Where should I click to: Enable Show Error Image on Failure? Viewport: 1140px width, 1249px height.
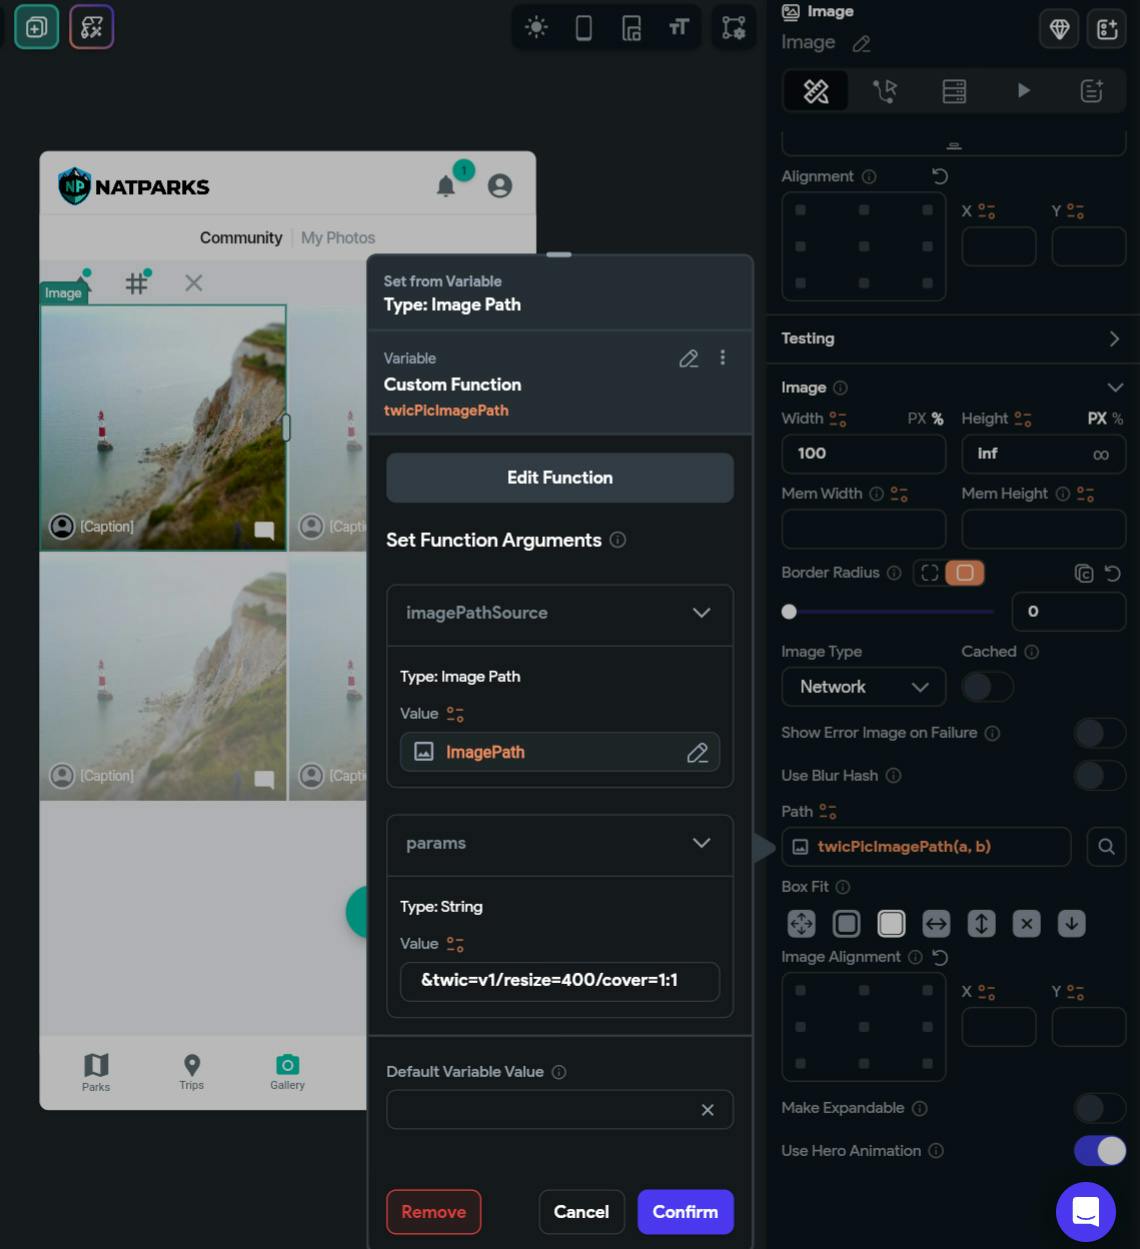point(1100,733)
